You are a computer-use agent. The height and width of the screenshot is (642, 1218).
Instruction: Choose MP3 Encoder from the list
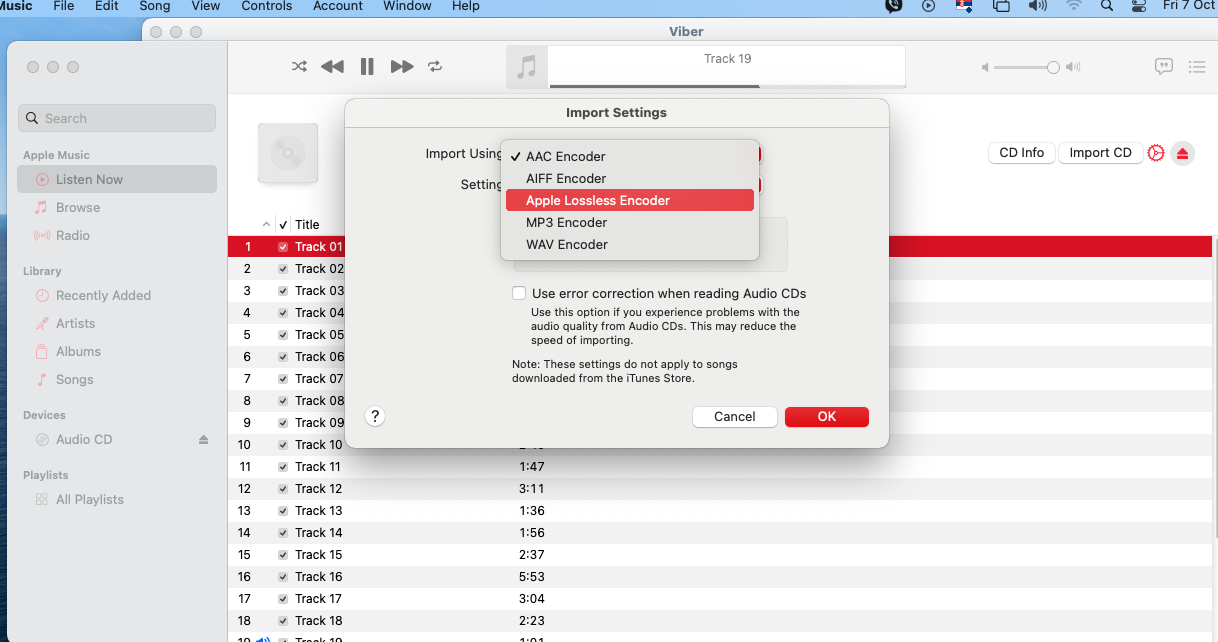pyautogui.click(x=630, y=222)
